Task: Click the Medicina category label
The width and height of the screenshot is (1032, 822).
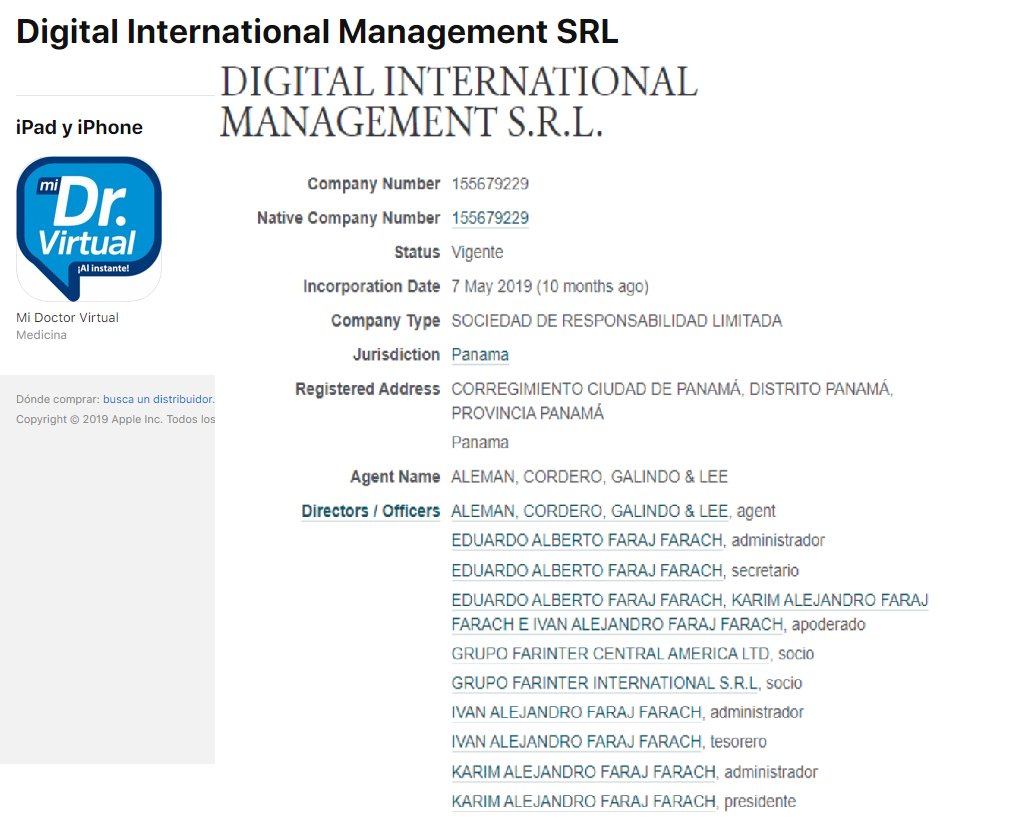Action: (41, 335)
